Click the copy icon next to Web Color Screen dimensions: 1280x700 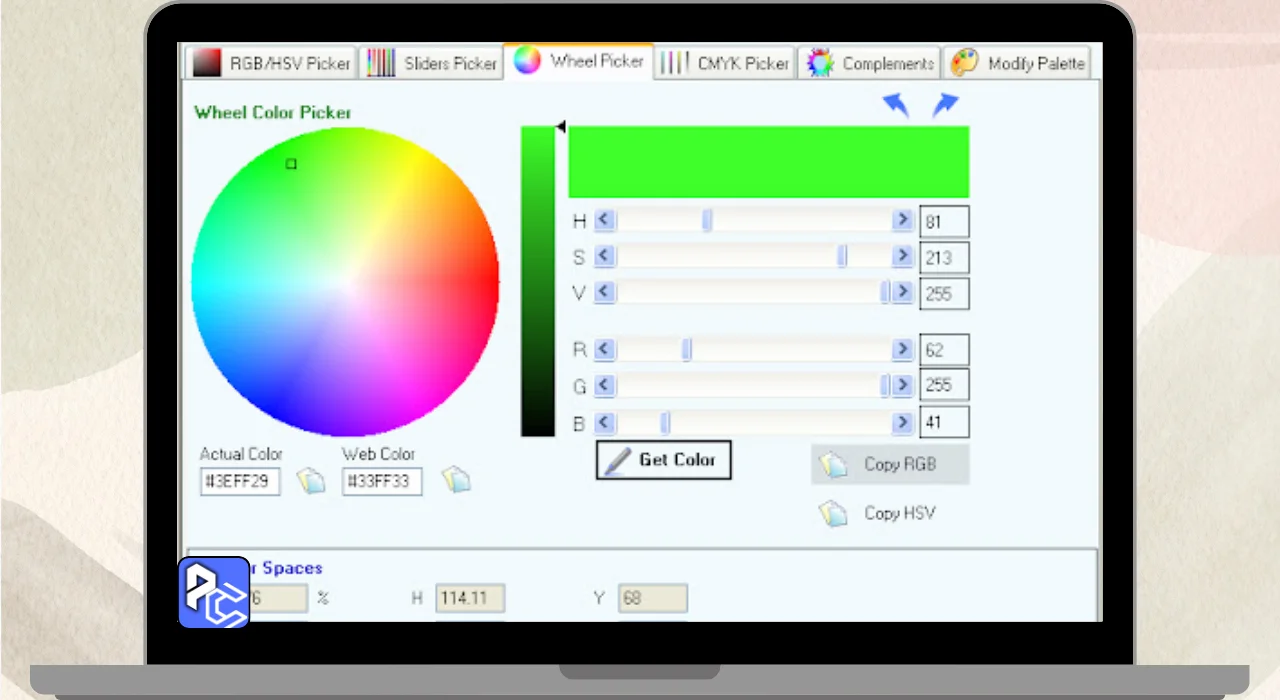click(x=456, y=481)
